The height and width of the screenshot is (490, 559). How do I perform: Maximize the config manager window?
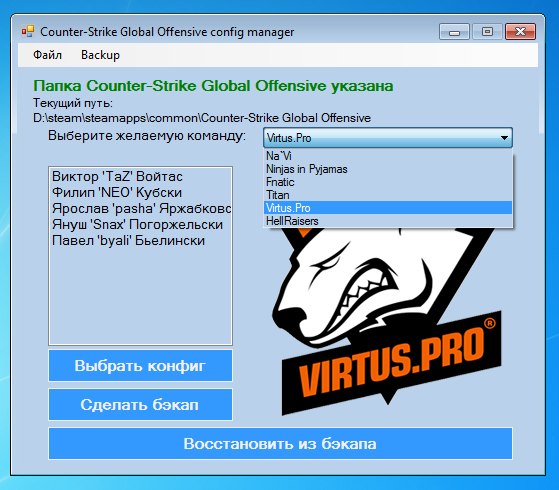click(x=487, y=32)
